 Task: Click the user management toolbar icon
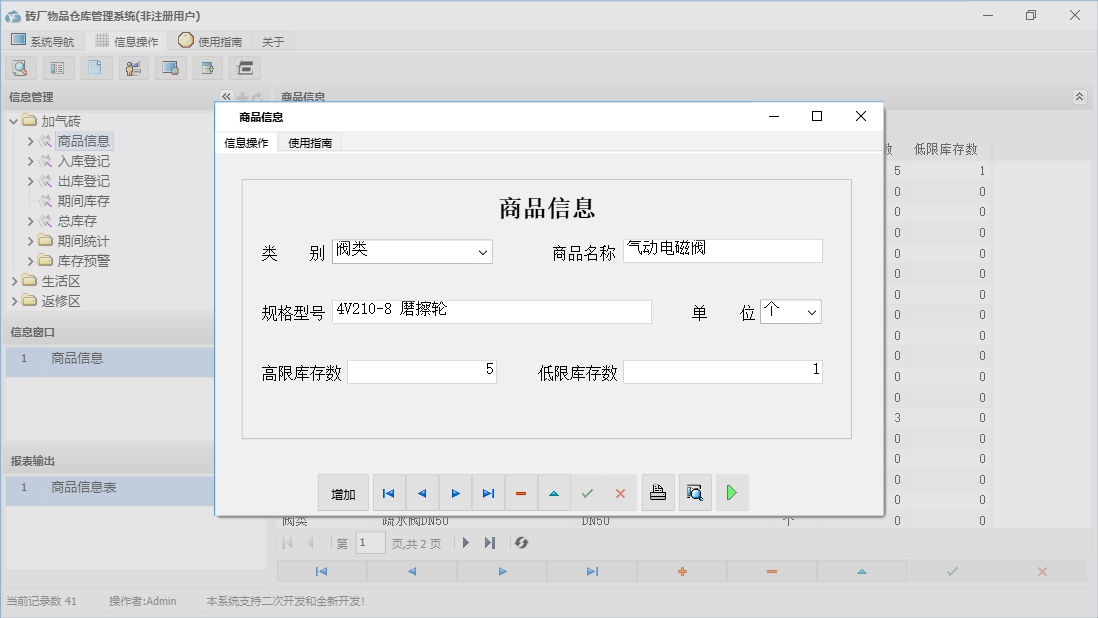click(x=133, y=67)
